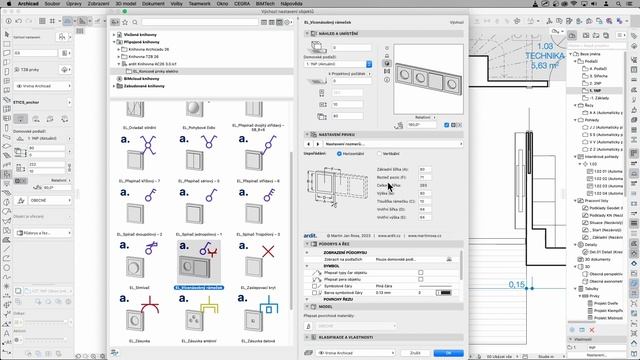Switch library browser to large thumbnail view
Viewport: 640px width, 360px height.
tap(279, 22)
